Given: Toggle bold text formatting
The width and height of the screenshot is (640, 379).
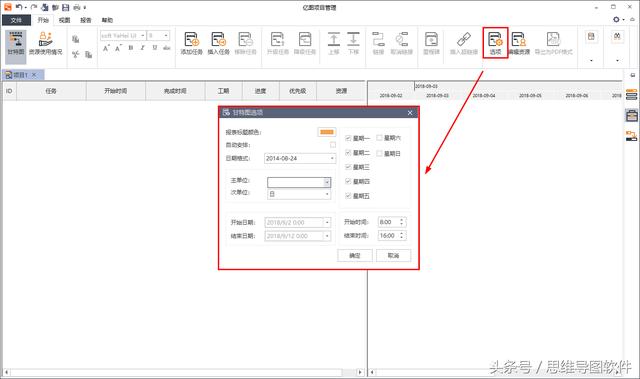Looking at the screenshot, I should click(131, 48).
